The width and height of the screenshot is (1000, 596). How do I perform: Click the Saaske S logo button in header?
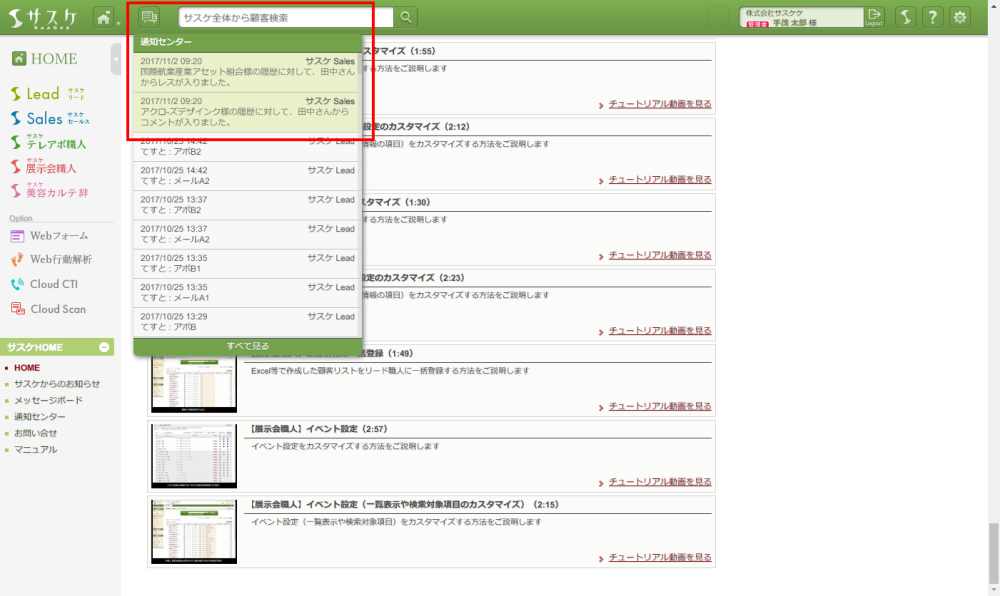[904, 17]
